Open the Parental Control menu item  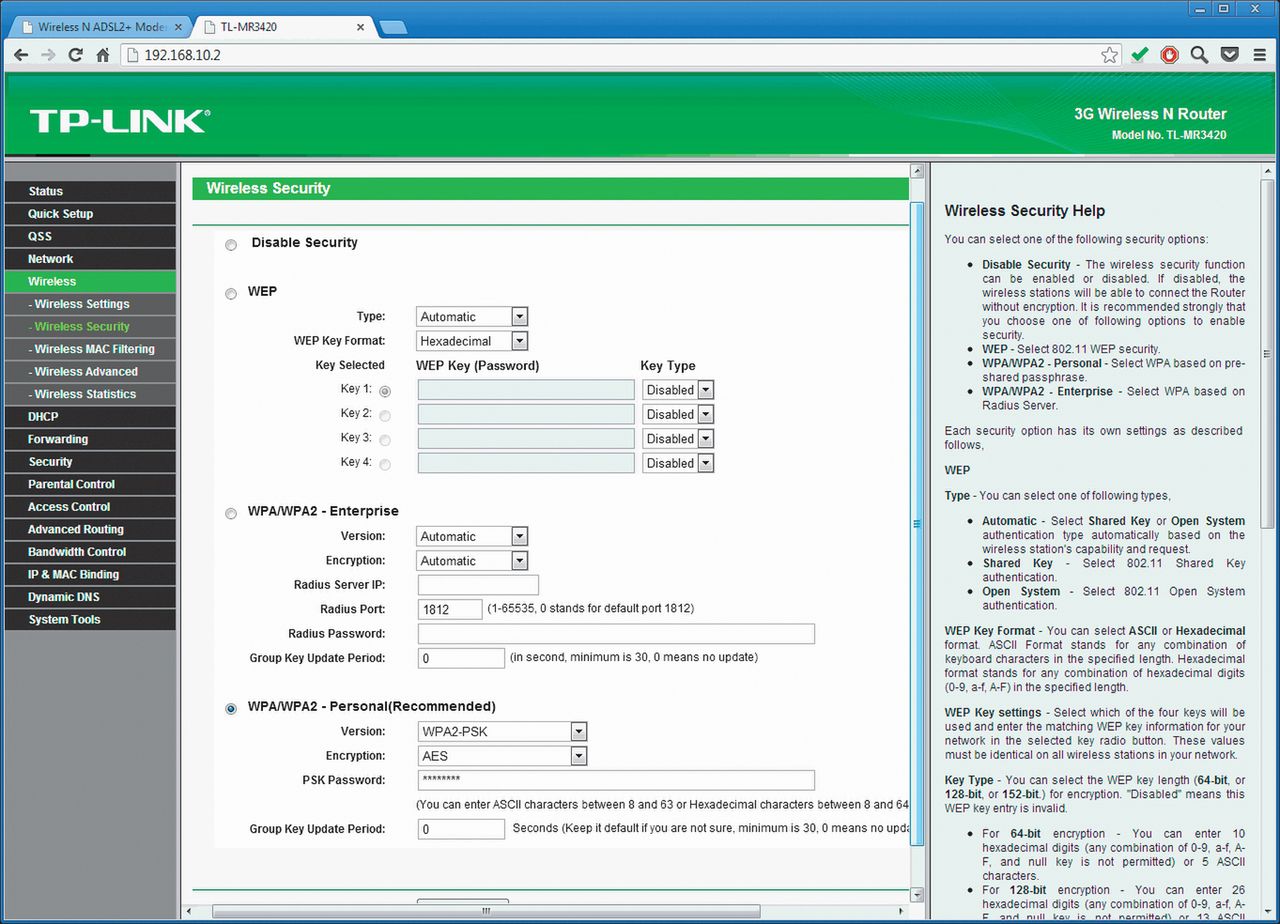tap(90, 484)
